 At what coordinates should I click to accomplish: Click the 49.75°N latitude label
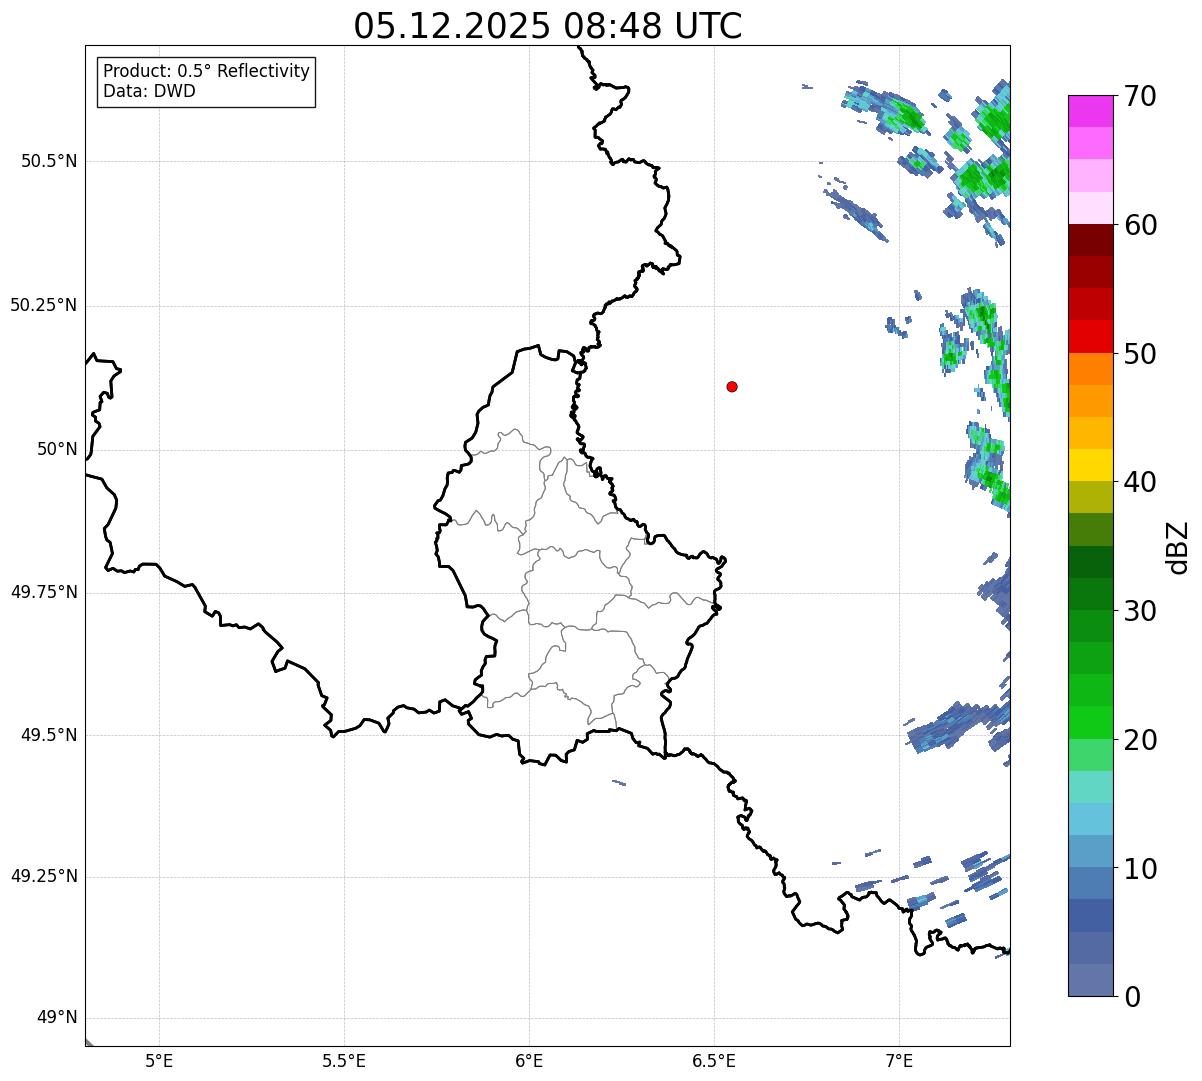(44, 592)
